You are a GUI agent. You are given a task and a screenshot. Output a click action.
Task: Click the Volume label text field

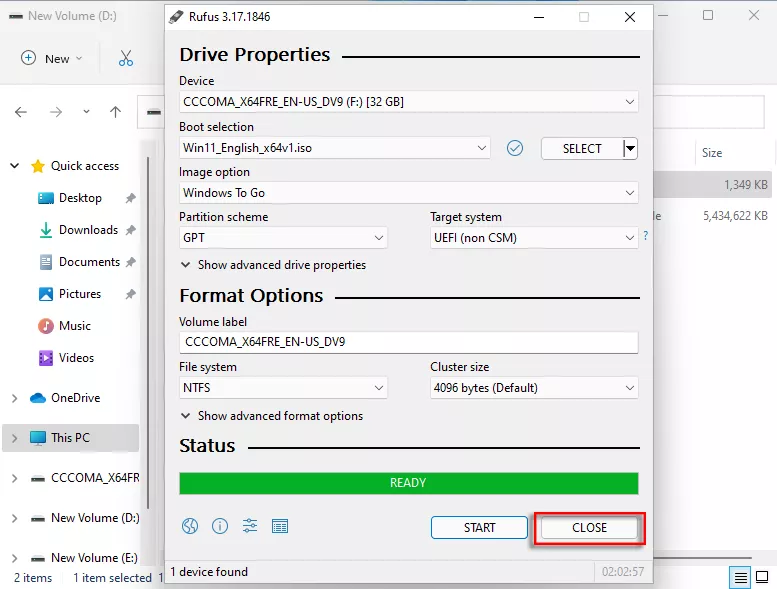click(x=408, y=342)
